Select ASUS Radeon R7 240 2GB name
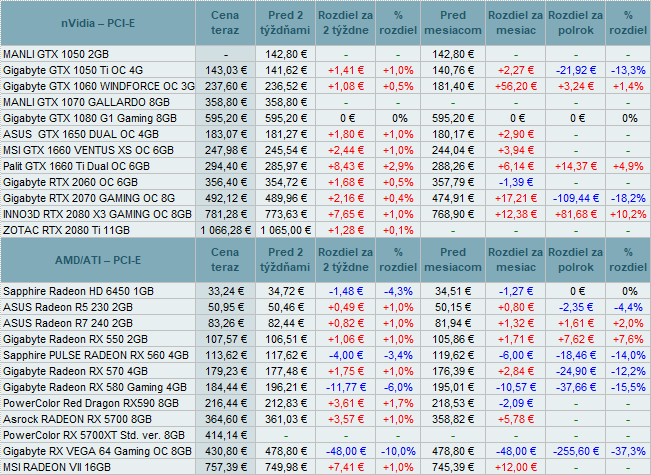Screen dimensions: 651x475 tap(68, 323)
